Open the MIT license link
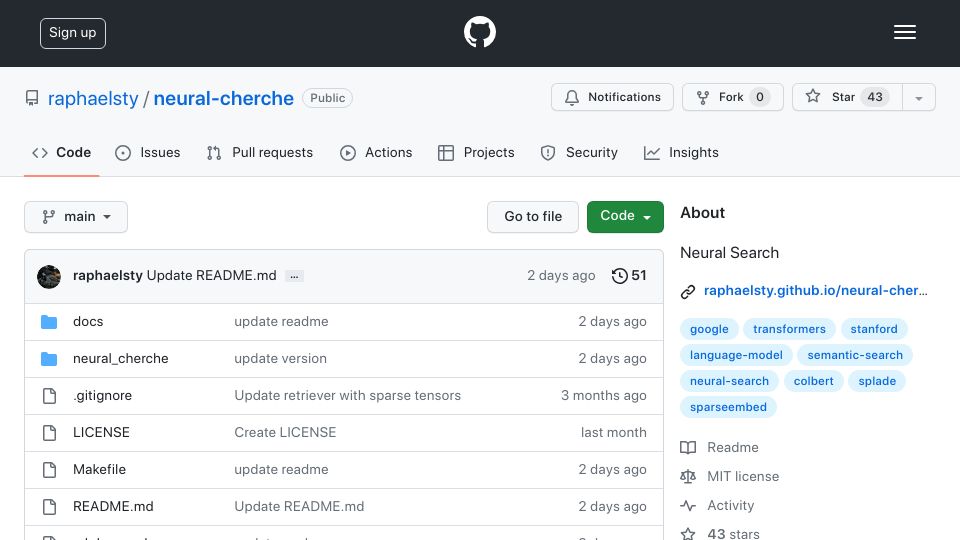The width and height of the screenshot is (960, 540). [x=743, y=476]
